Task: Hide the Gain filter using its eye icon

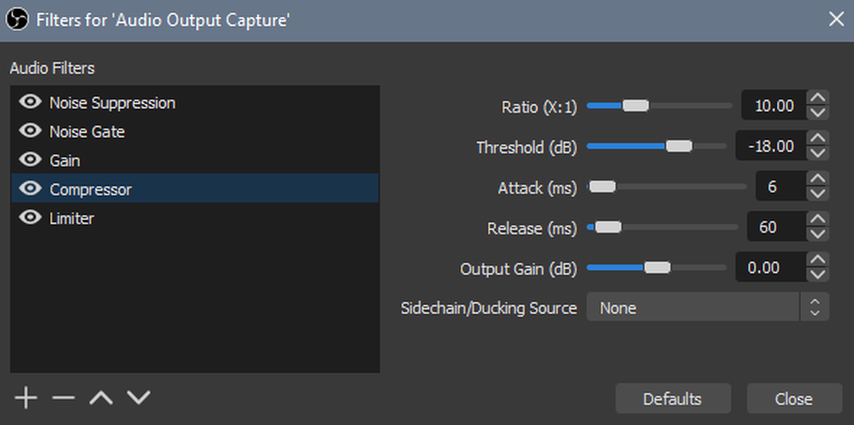Action: click(x=30, y=160)
